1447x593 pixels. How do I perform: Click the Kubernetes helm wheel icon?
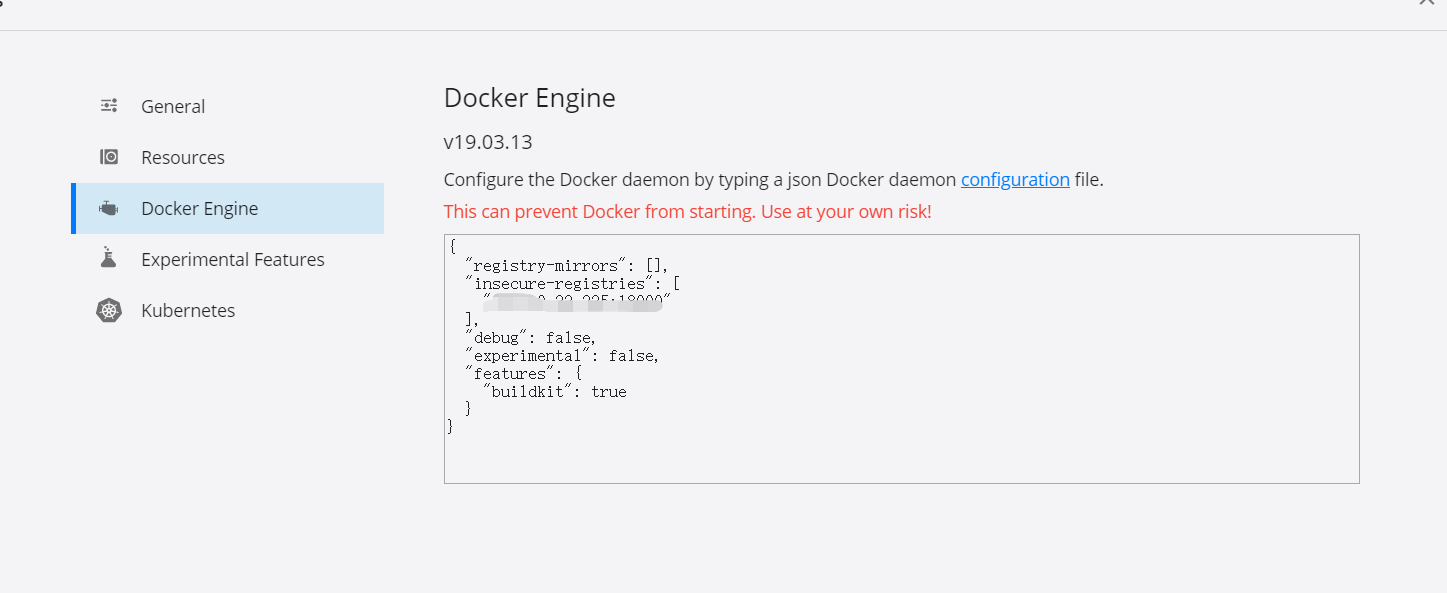(108, 310)
